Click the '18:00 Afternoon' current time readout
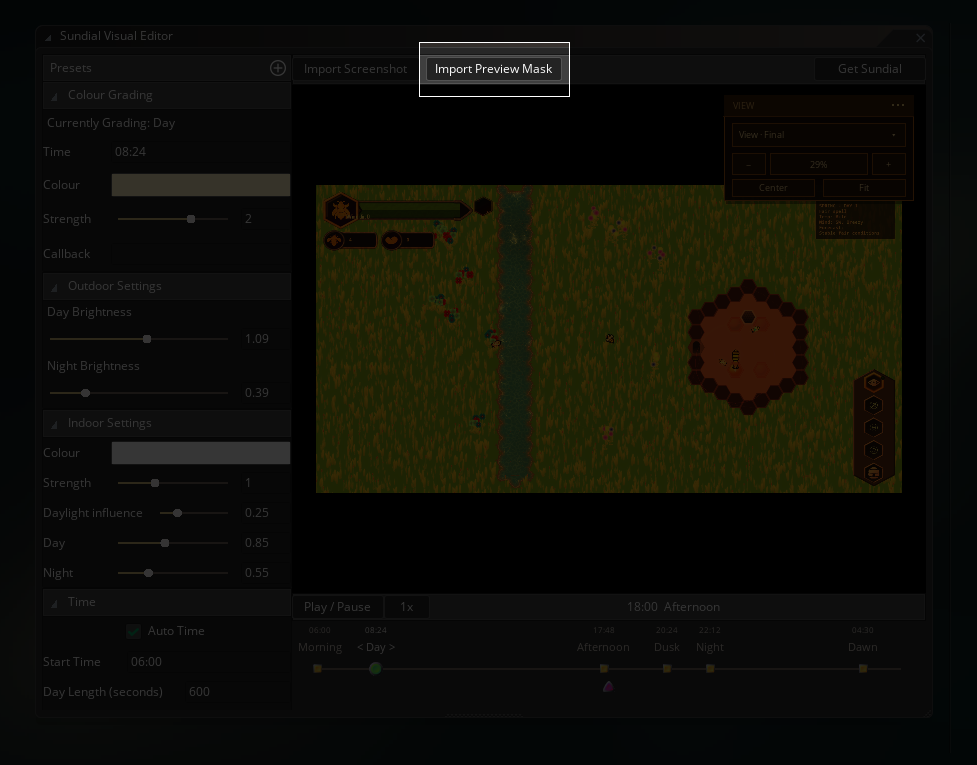 pyautogui.click(x=674, y=607)
